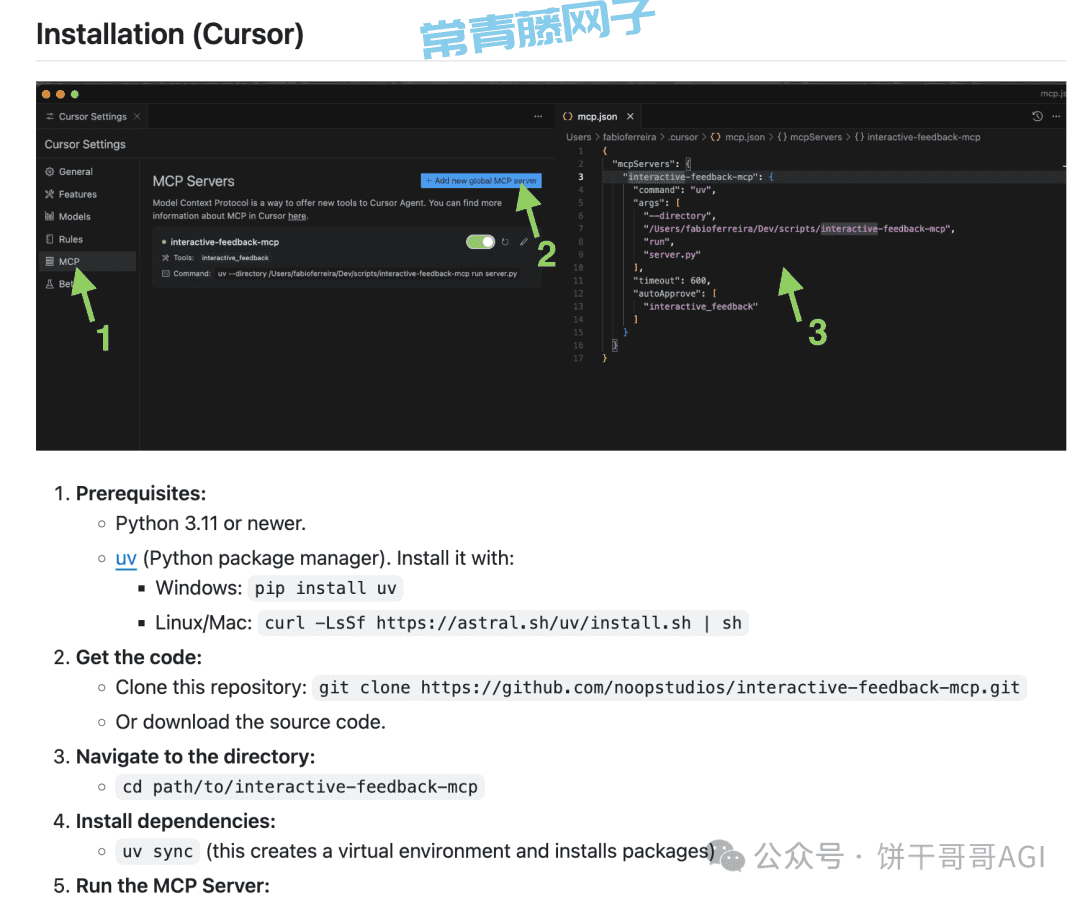Open the timeline history icon in editor
Image resolution: width=1080 pixels, height=900 pixels.
click(1037, 117)
